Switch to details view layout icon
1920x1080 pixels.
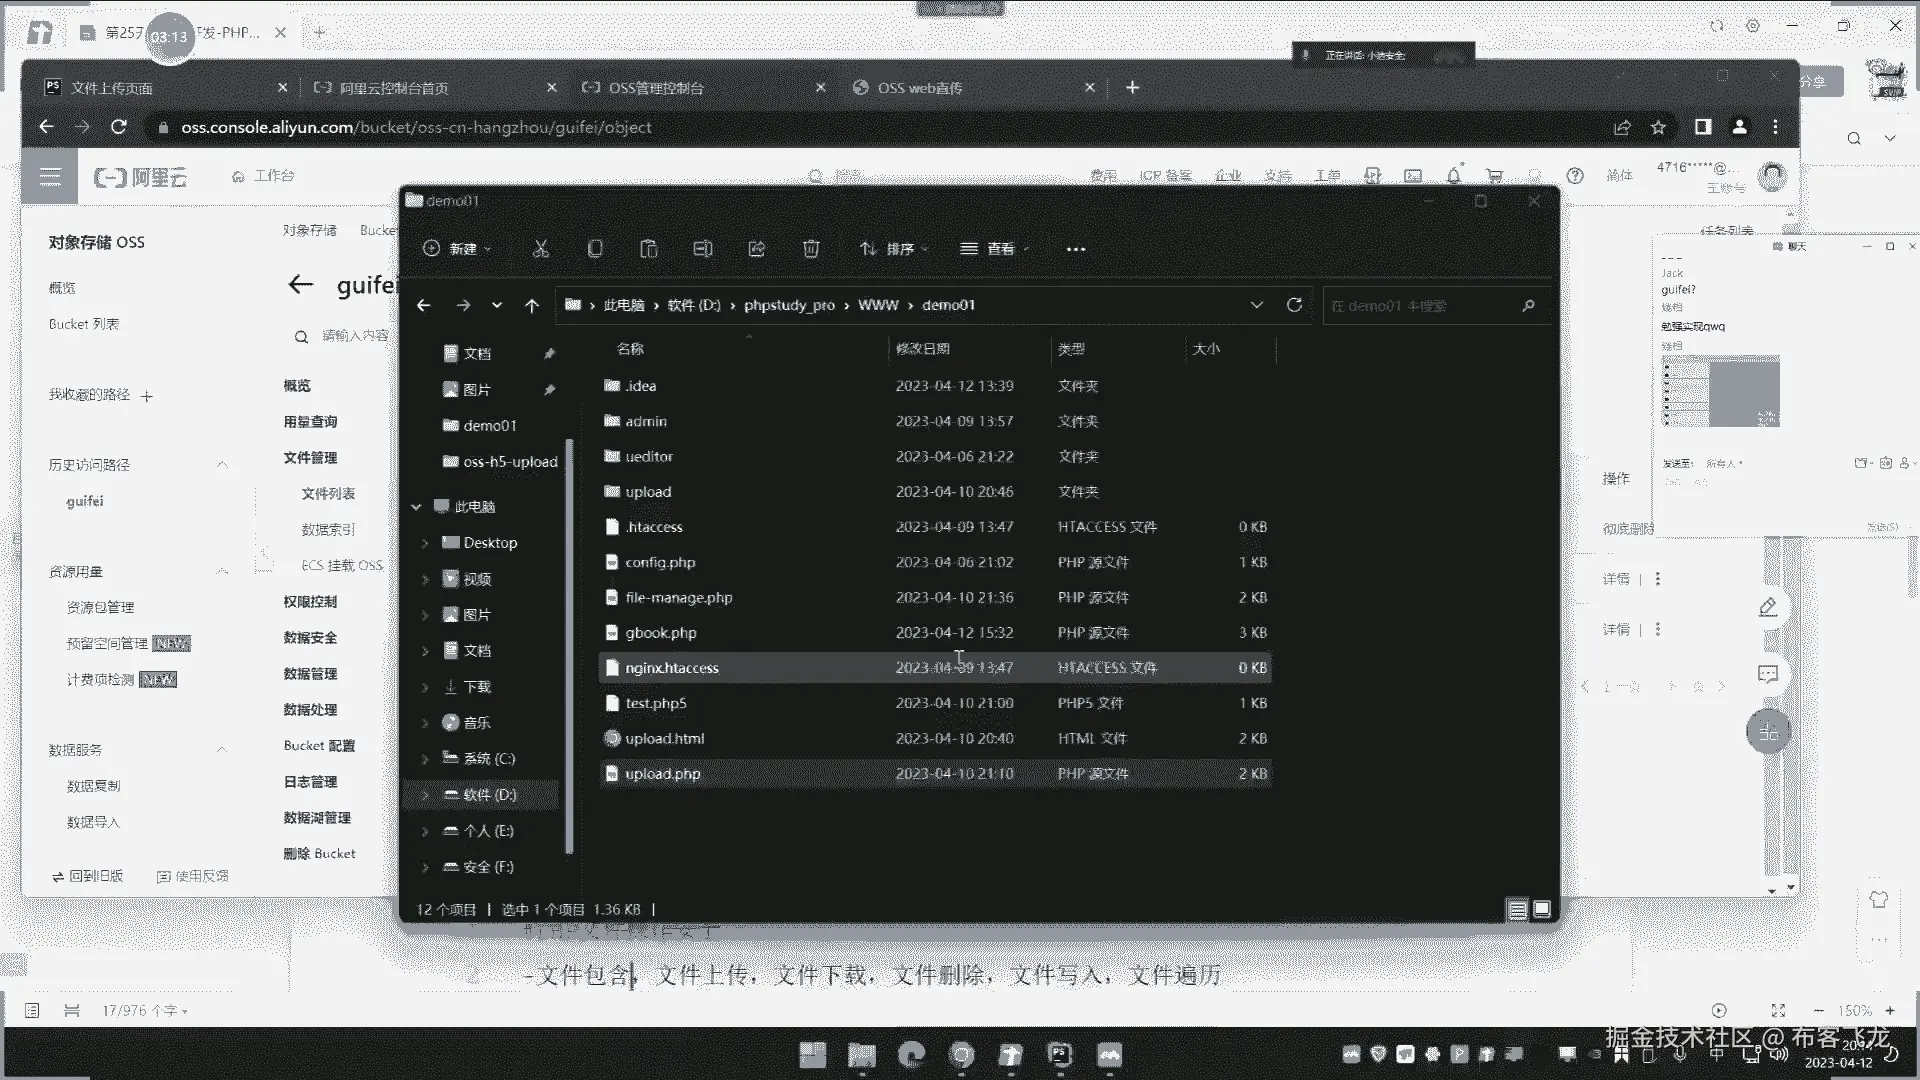(x=1517, y=909)
